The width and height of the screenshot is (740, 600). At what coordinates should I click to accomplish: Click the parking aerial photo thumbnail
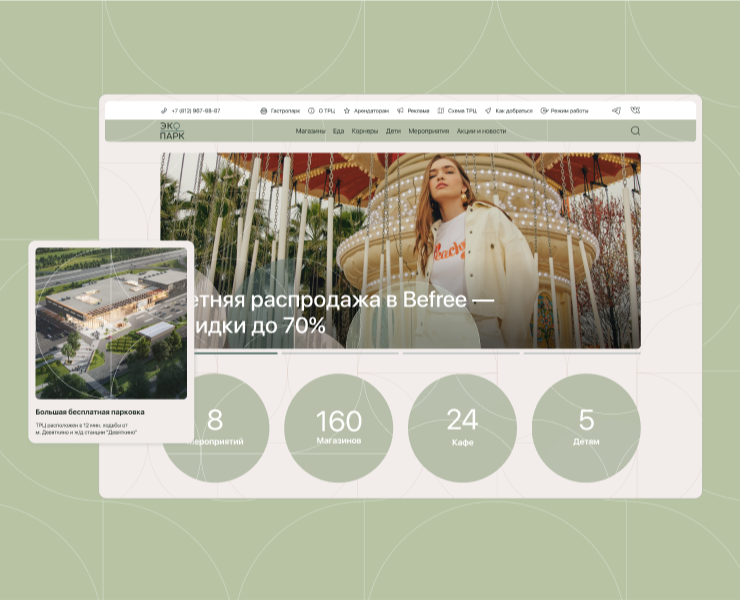tap(111, 323)
